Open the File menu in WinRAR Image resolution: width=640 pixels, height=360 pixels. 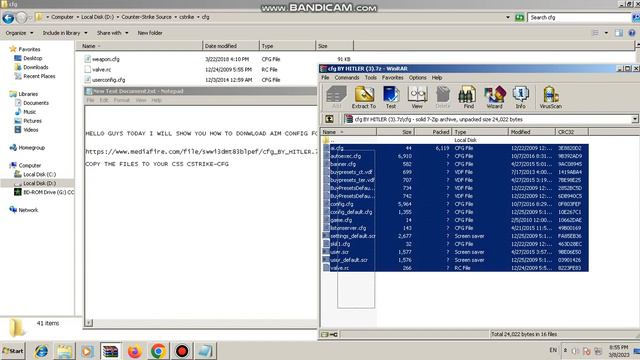pyautogui.click(x=325, y=78)
